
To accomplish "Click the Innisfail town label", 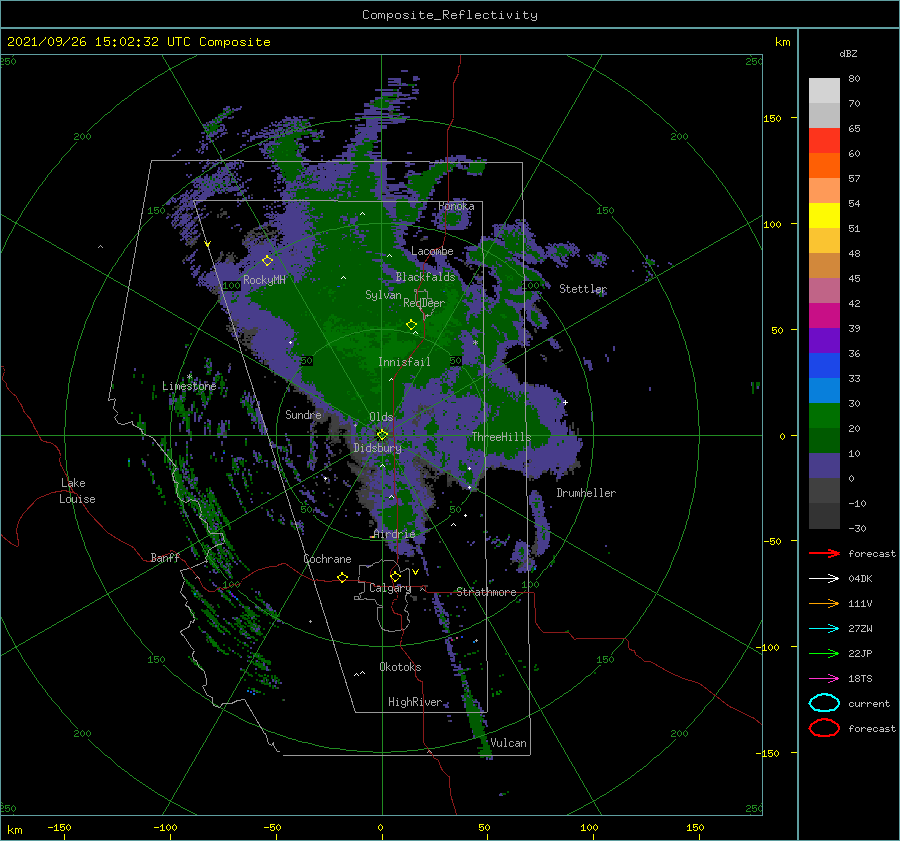I will click(x=404, y=362).
